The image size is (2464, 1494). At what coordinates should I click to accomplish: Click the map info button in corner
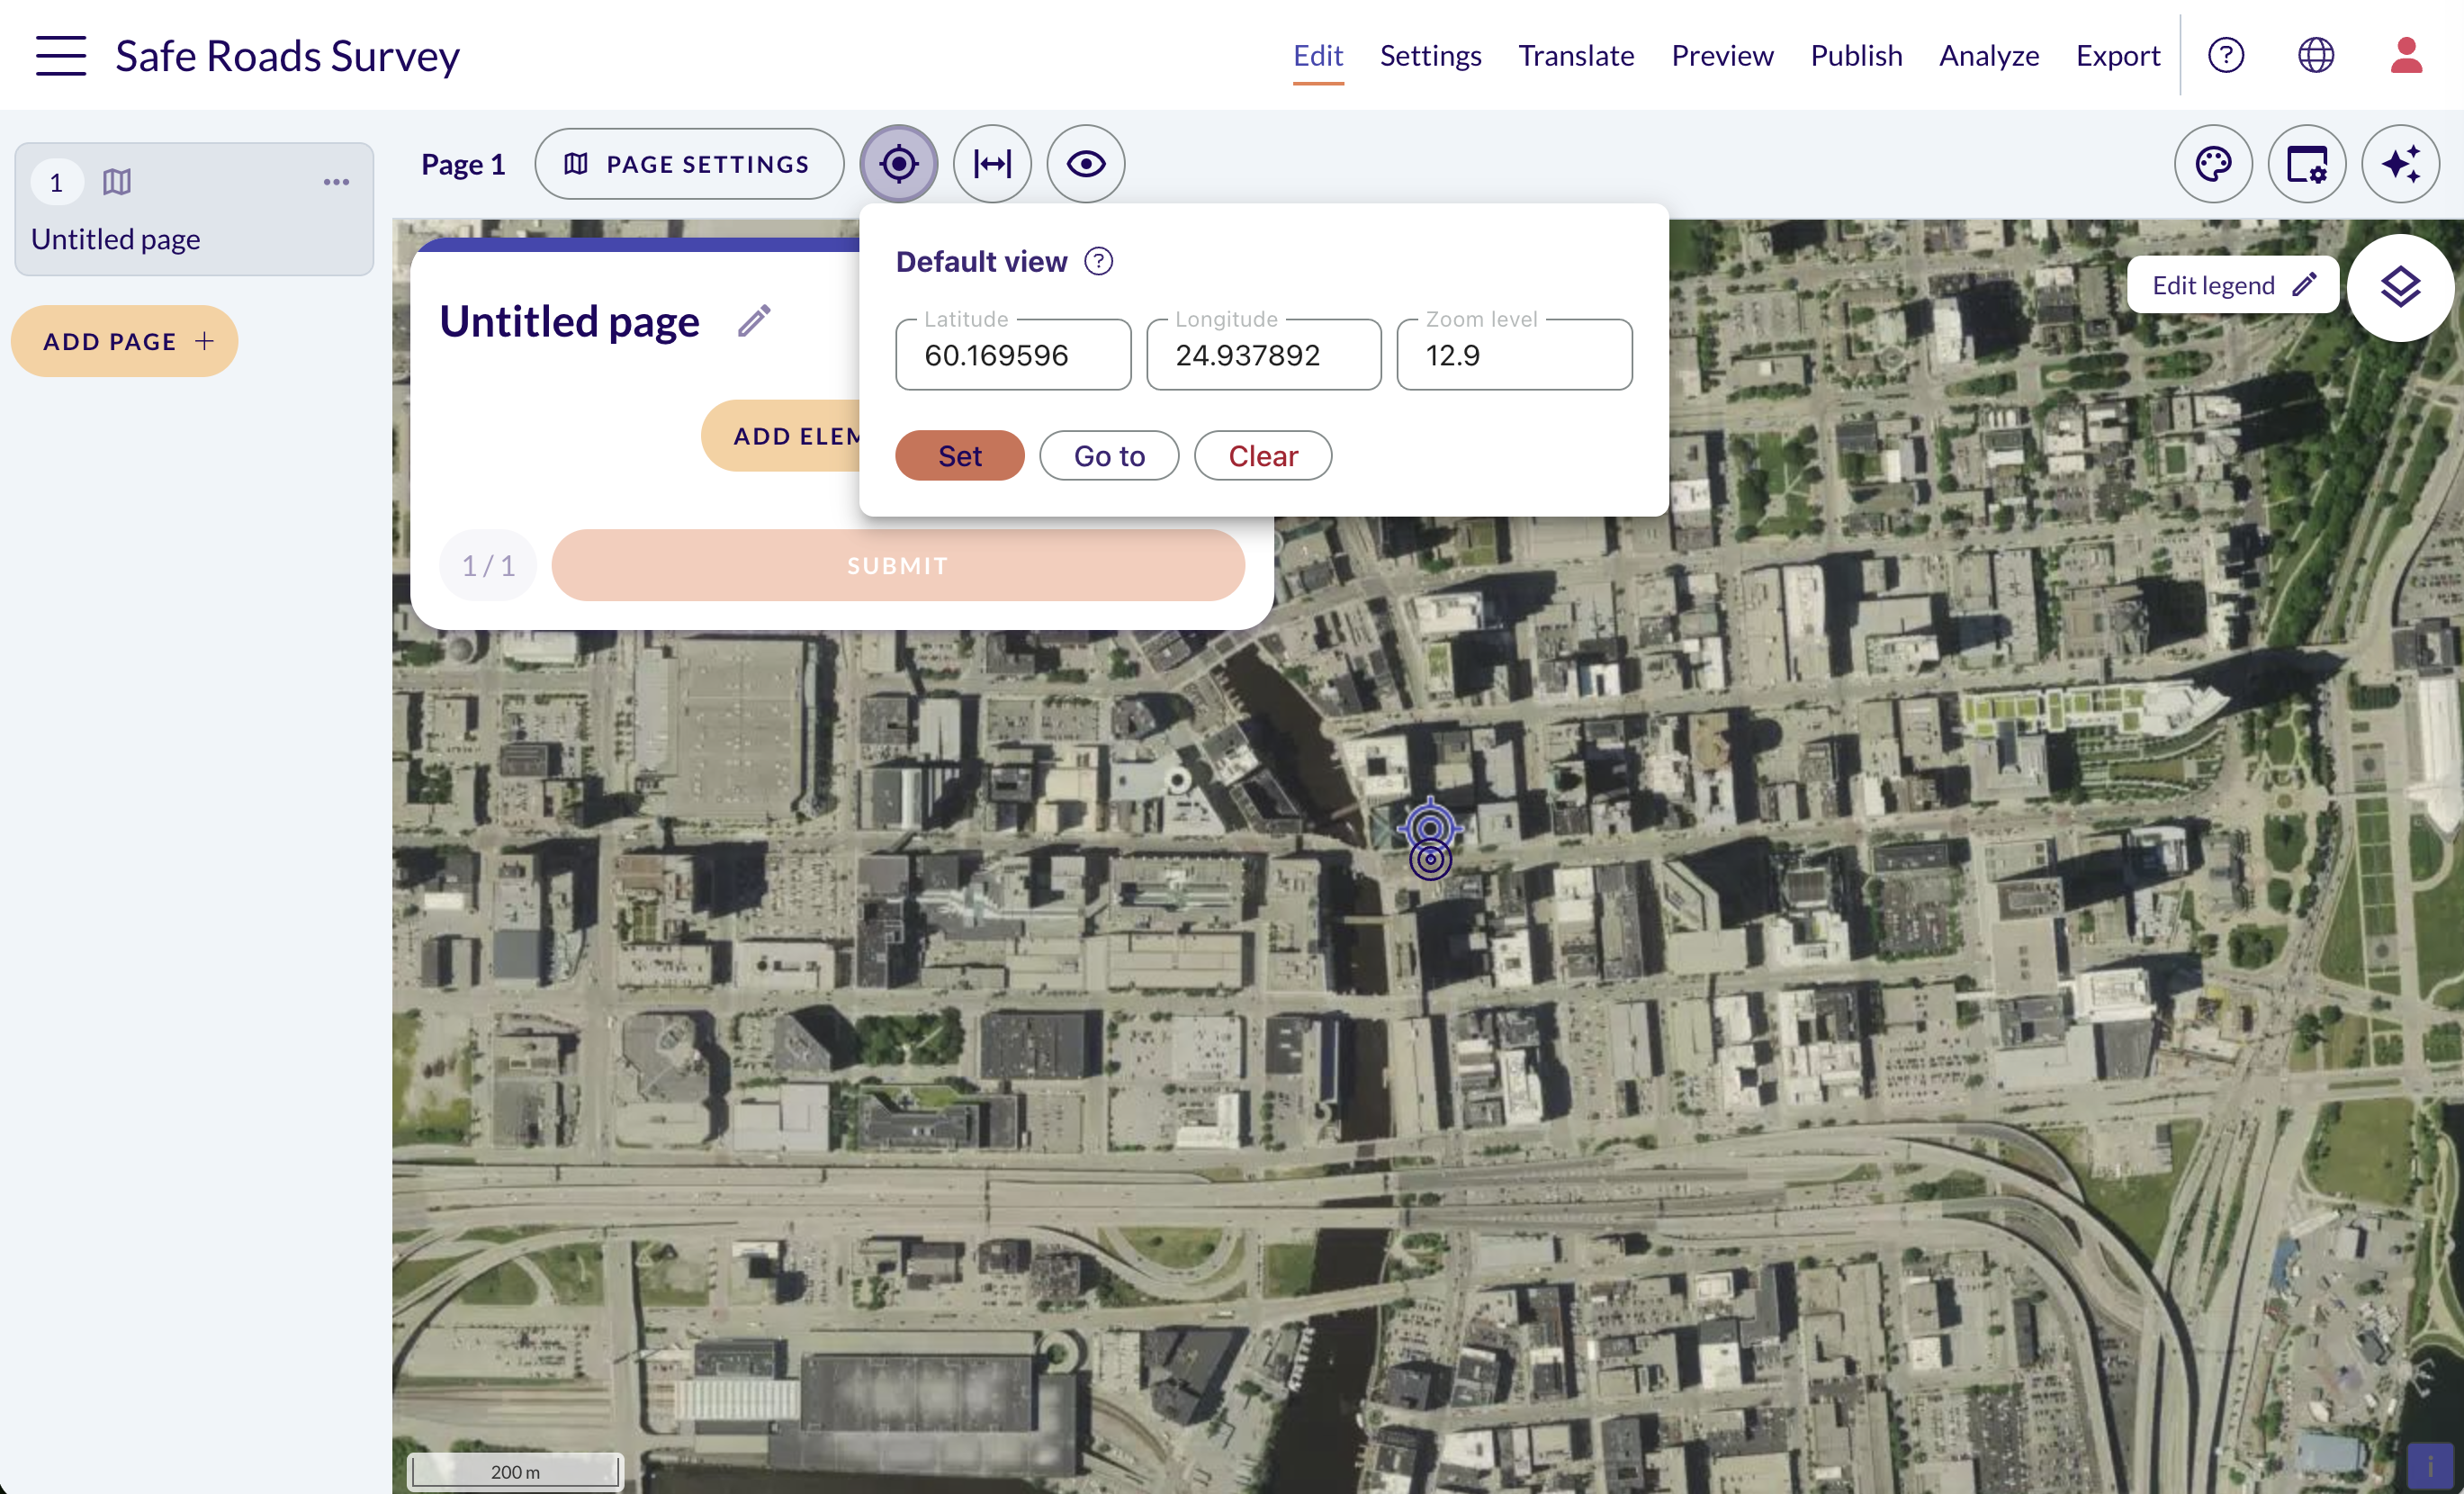pos(2430,1466)
